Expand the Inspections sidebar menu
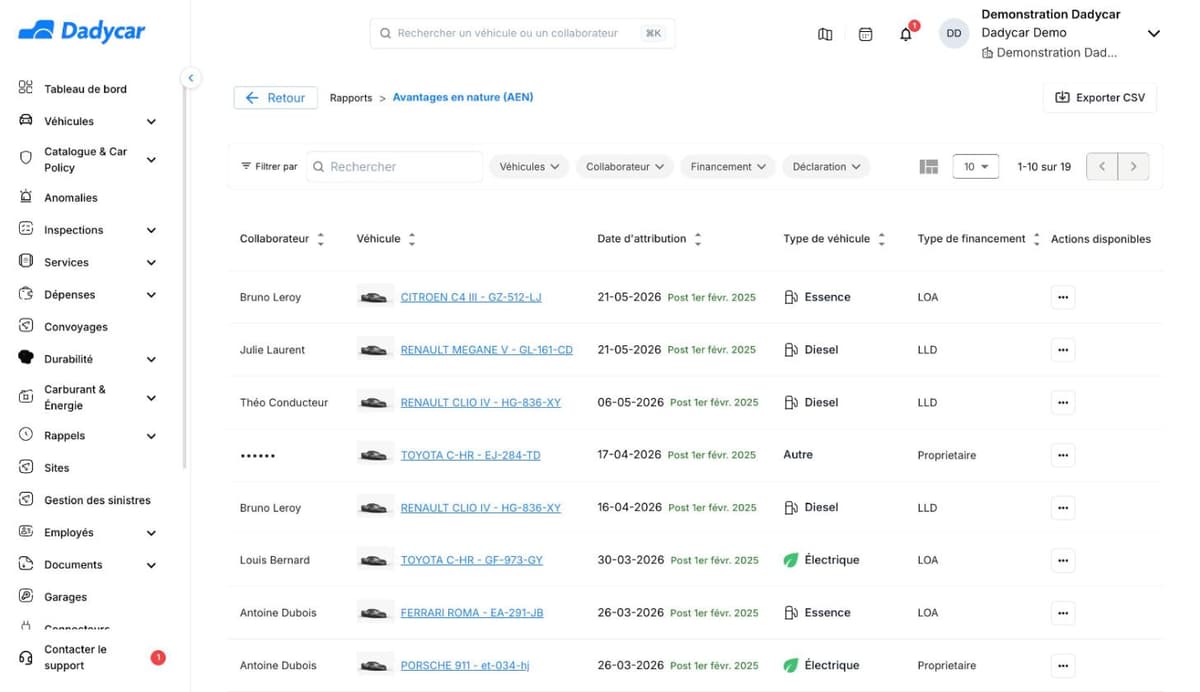 (151, 230)
